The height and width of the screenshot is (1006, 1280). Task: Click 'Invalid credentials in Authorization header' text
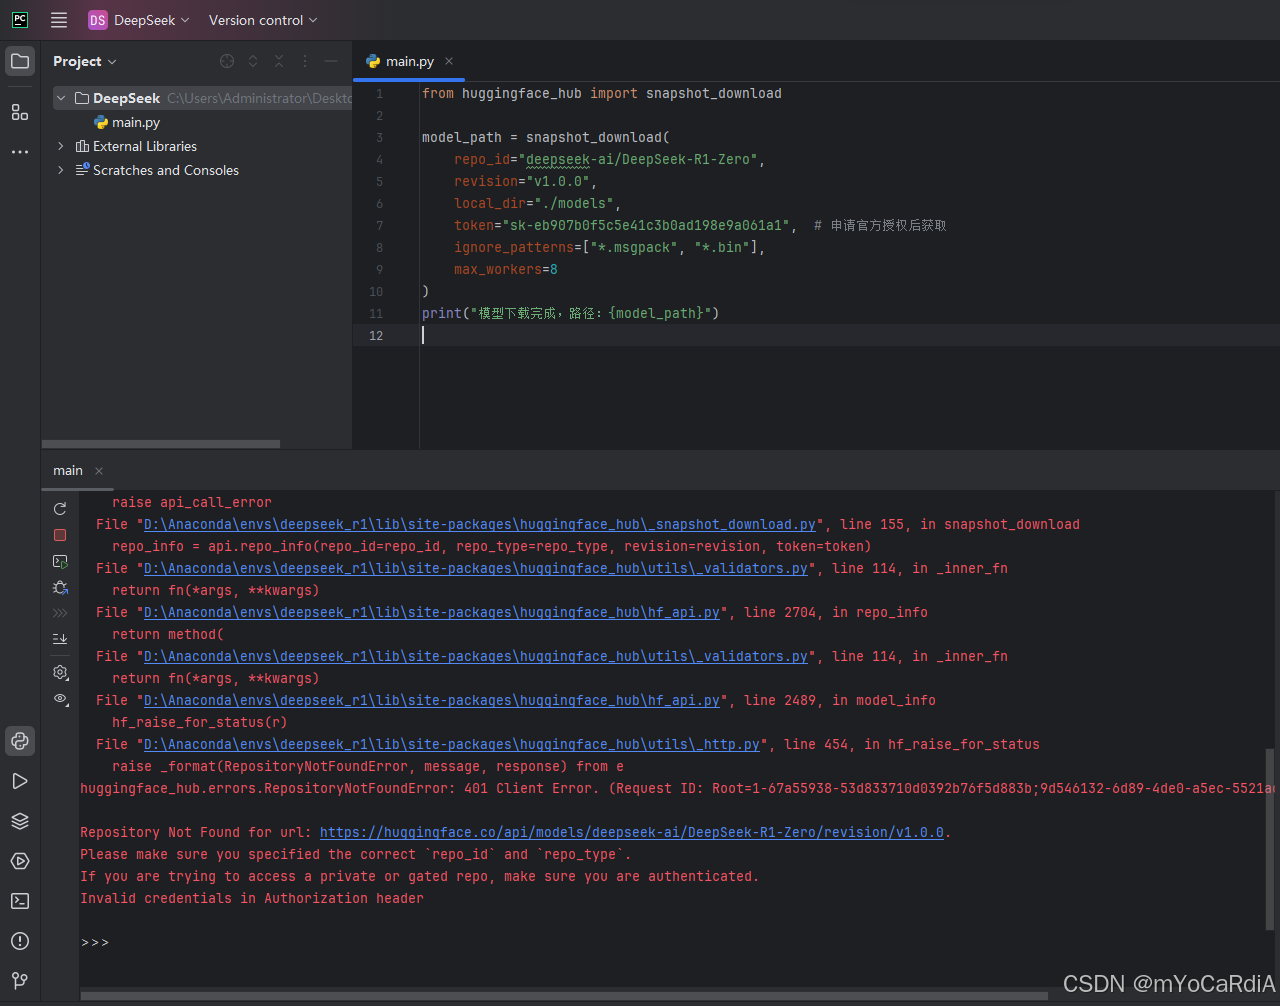pyautogui.click(x=252, y=898)
